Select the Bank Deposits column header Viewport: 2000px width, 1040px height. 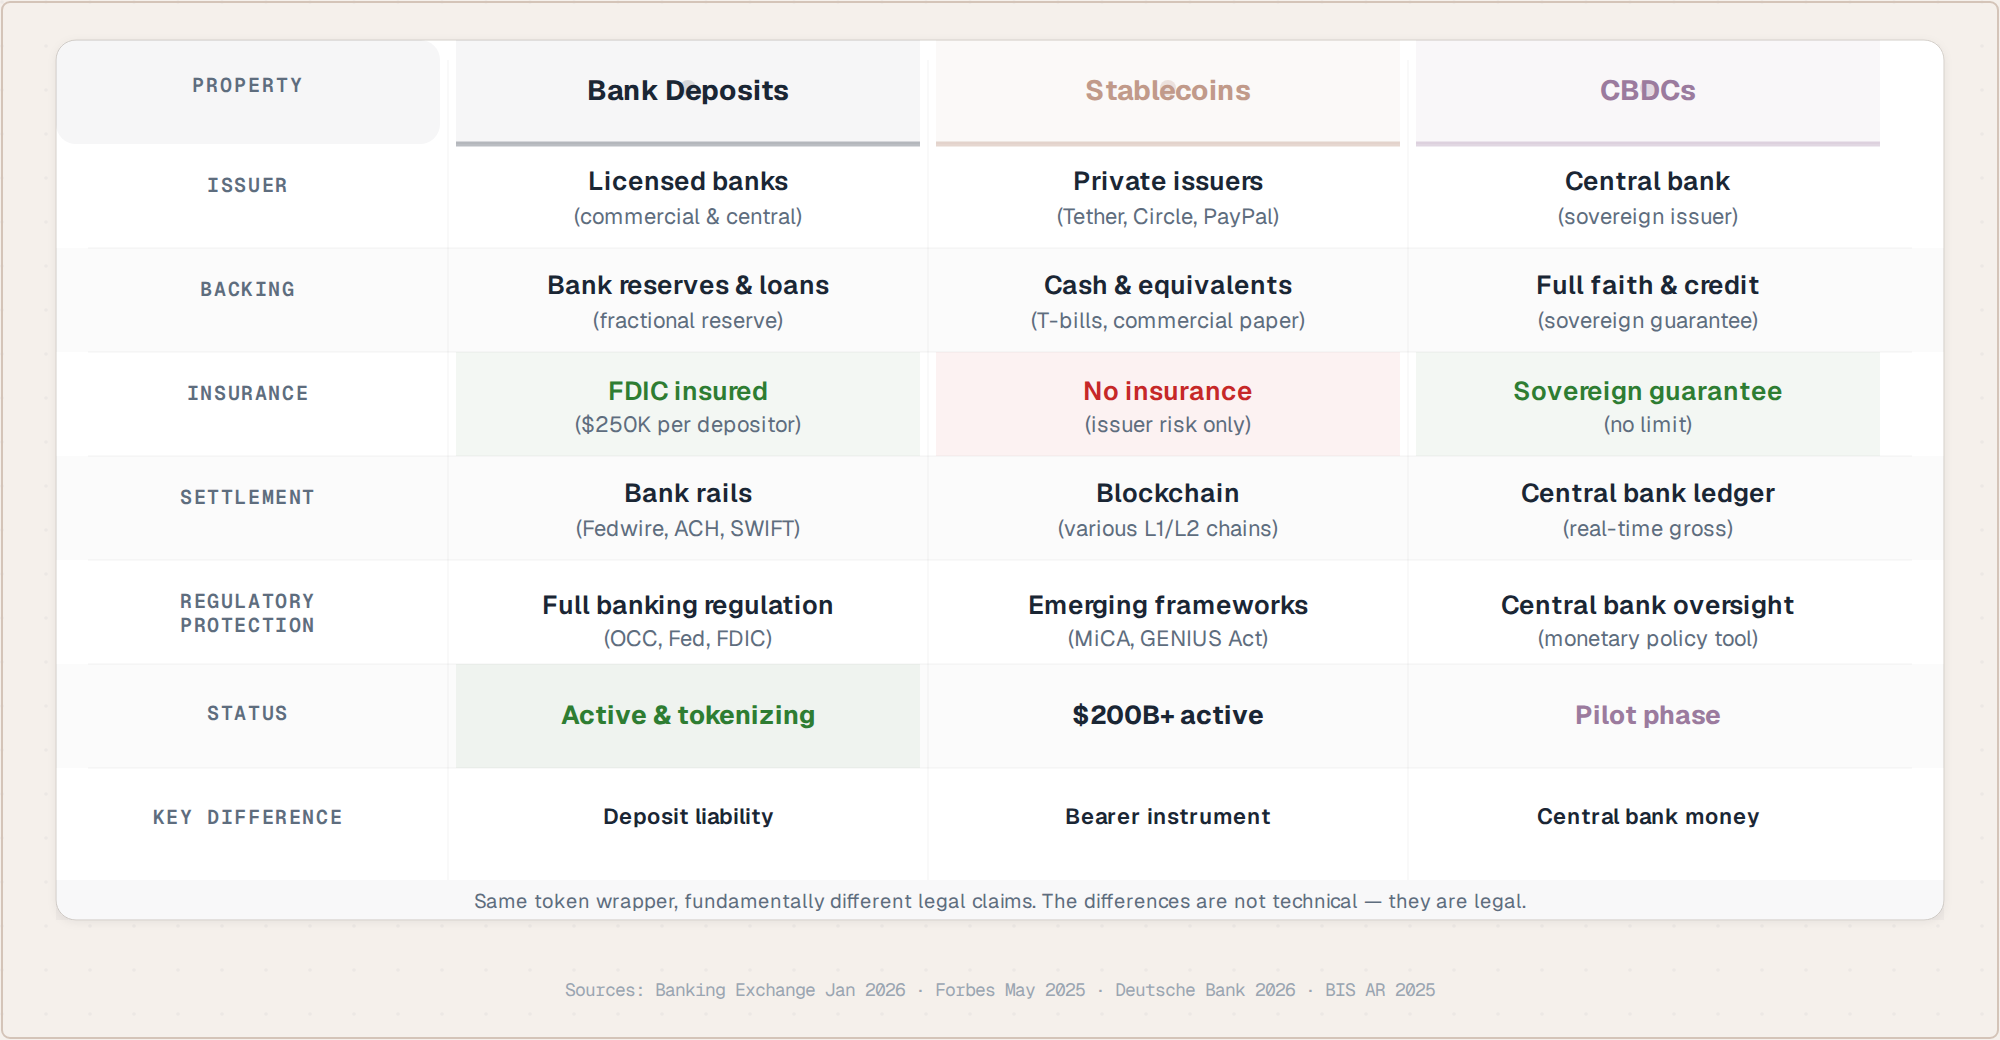688,91
